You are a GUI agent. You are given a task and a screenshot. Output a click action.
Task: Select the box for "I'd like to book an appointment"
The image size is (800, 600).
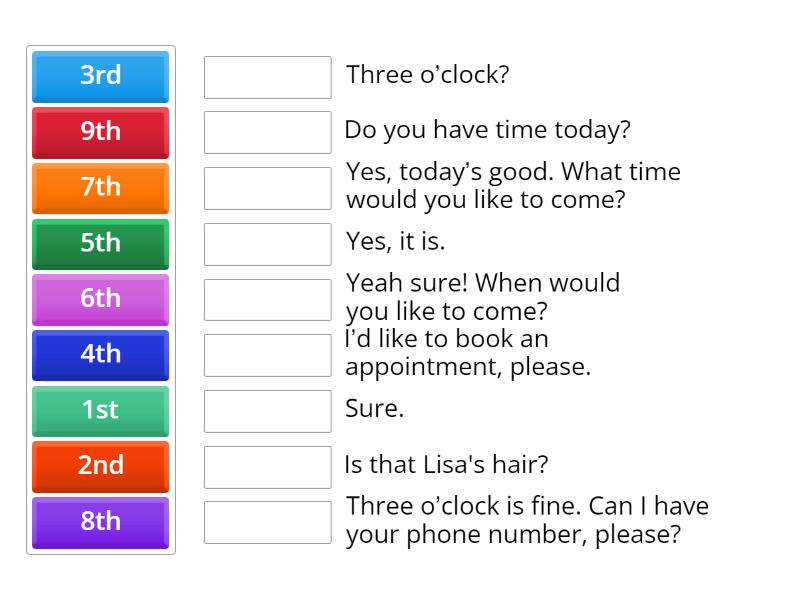pos(267,355)
